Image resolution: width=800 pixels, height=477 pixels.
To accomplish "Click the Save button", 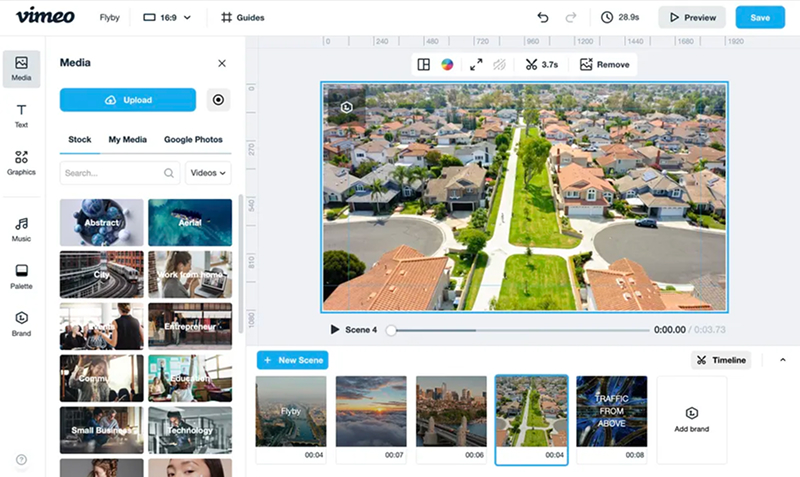I will coord(760,17).
